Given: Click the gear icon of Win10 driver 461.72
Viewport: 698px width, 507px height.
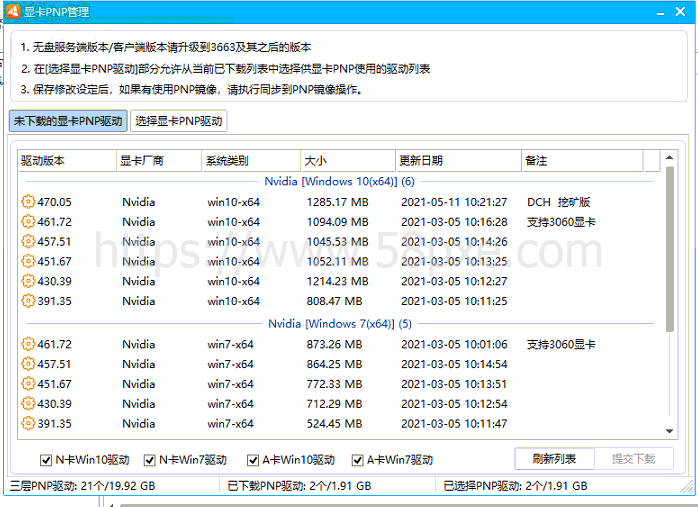Looking at the screenshot, I should (28, 221).
